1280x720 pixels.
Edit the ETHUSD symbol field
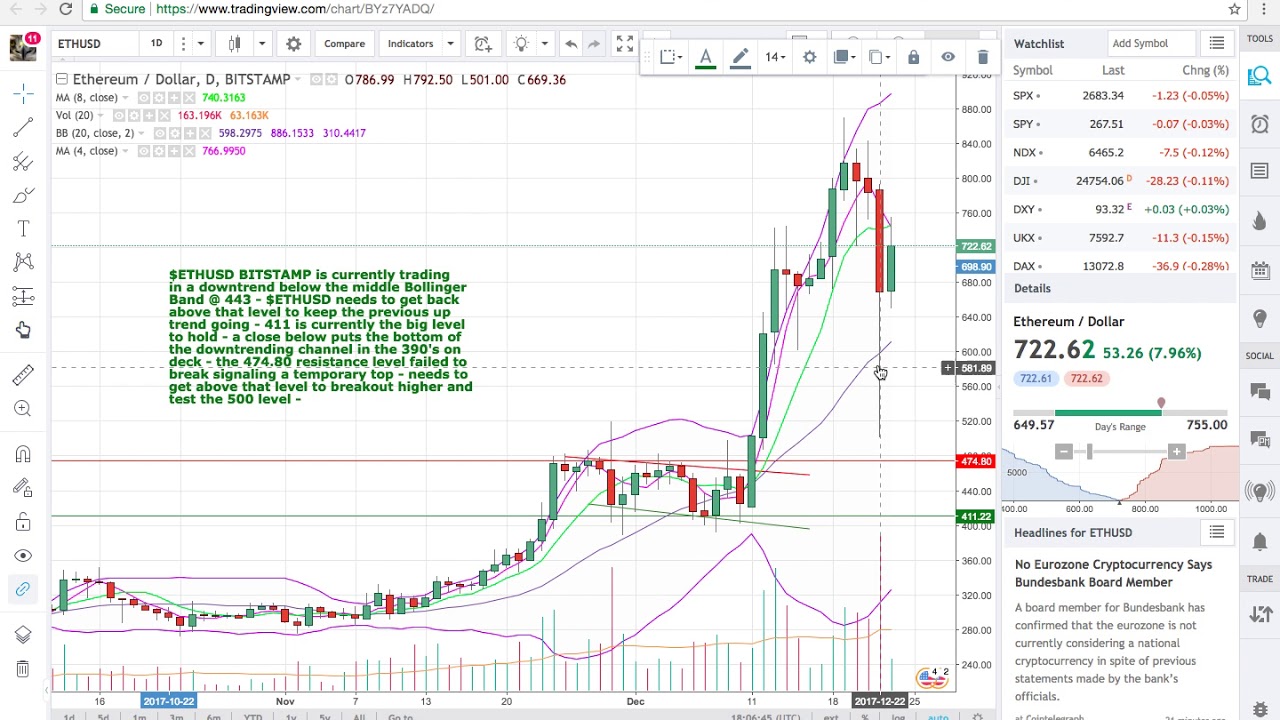(x=91, y=44)
